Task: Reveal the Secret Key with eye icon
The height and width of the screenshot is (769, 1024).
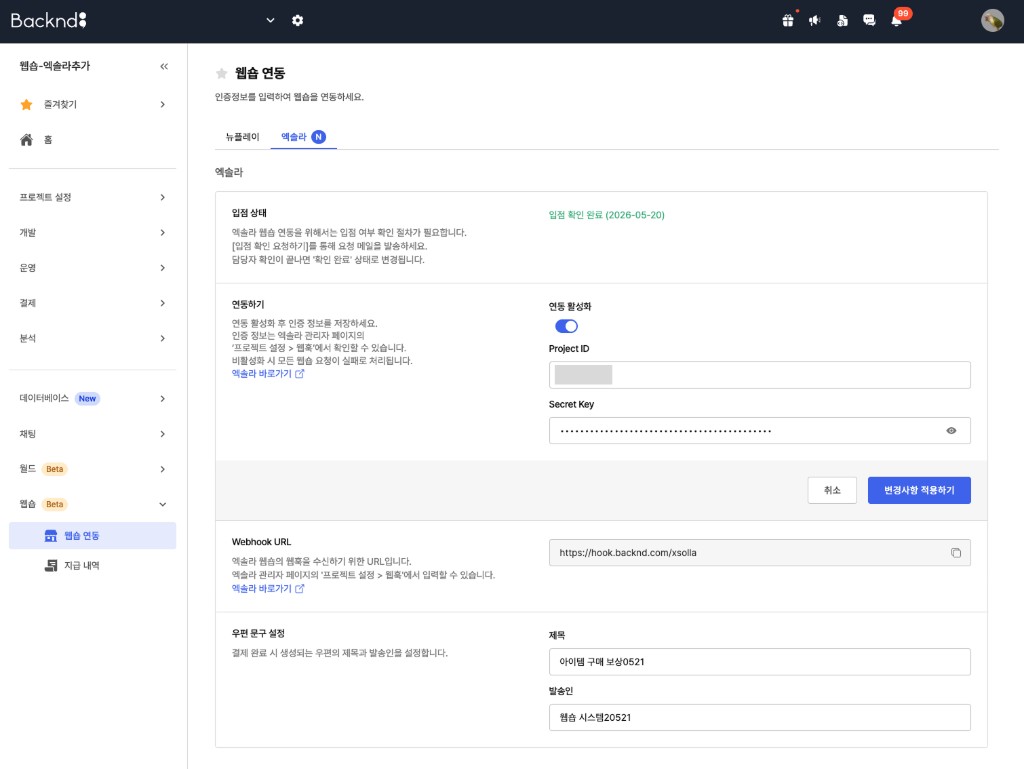Action: click(x=951, y=431)
